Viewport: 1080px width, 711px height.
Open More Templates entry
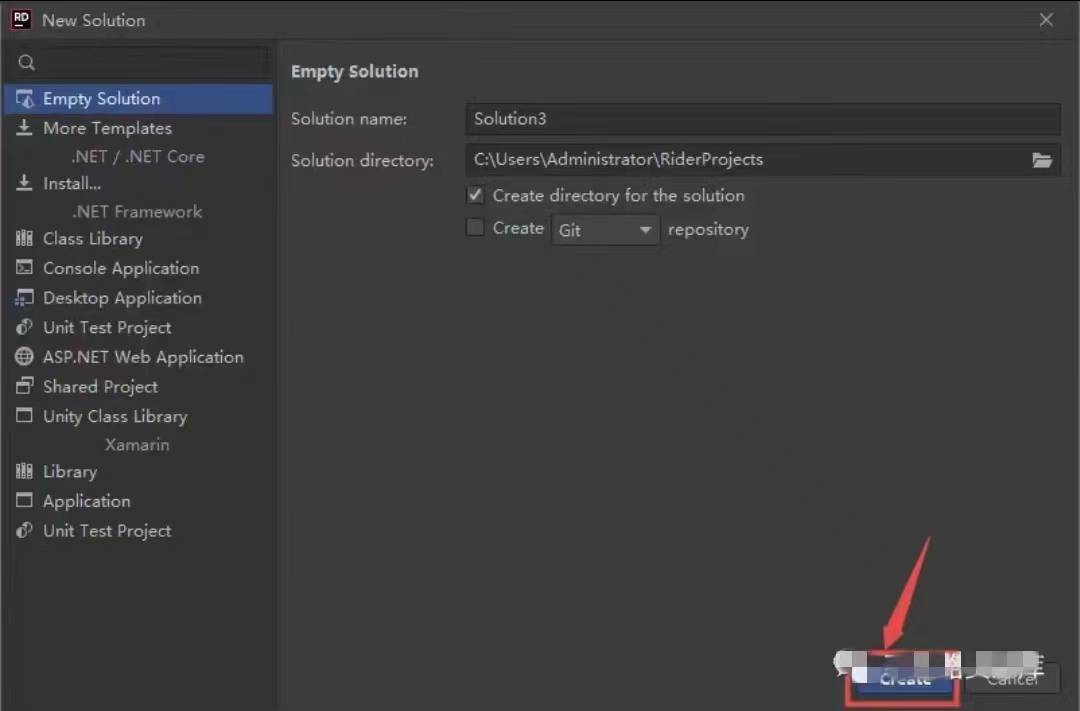pyautogui.click(x=138, y=128)
